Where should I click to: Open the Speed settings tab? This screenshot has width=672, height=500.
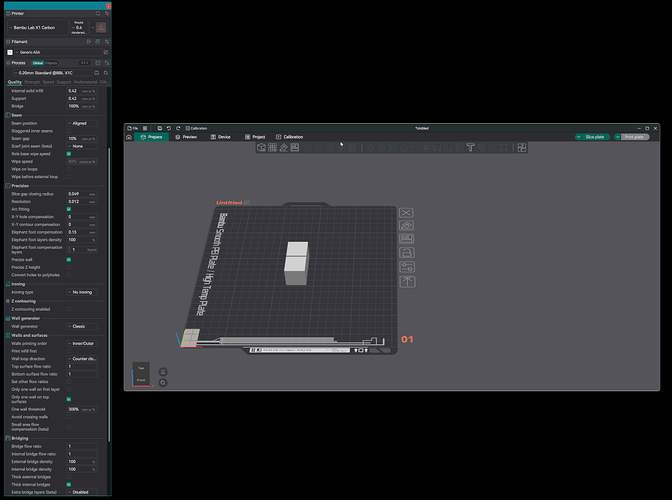[48, 82]
